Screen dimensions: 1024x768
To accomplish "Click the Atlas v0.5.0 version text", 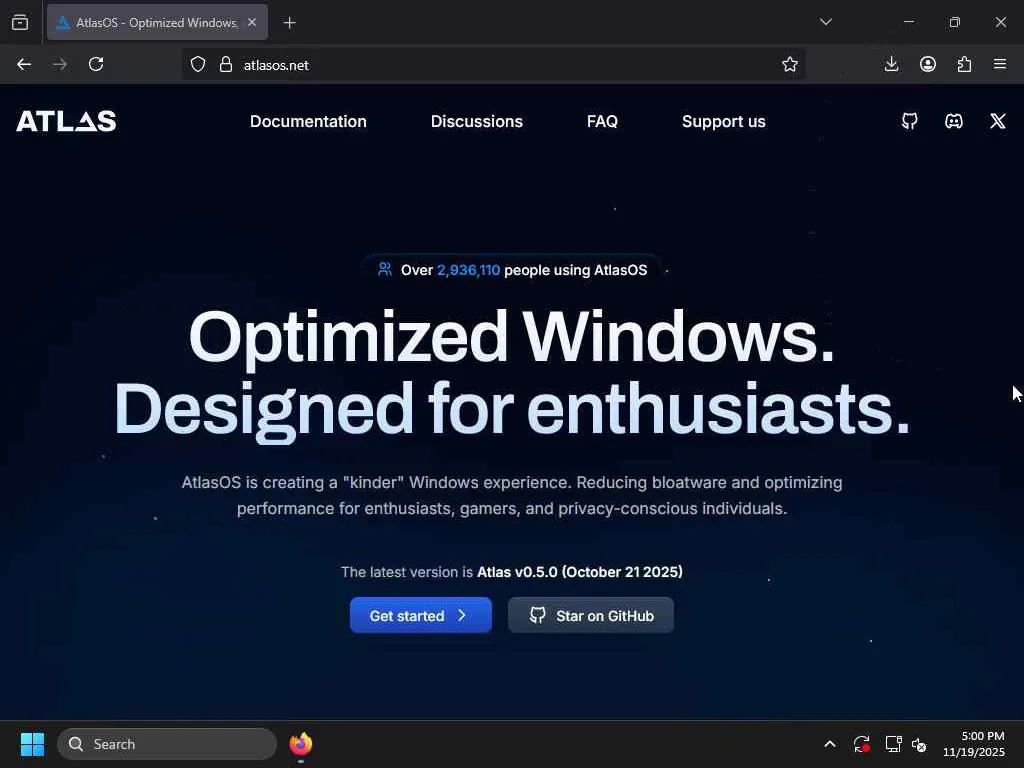I will (580, 572).
